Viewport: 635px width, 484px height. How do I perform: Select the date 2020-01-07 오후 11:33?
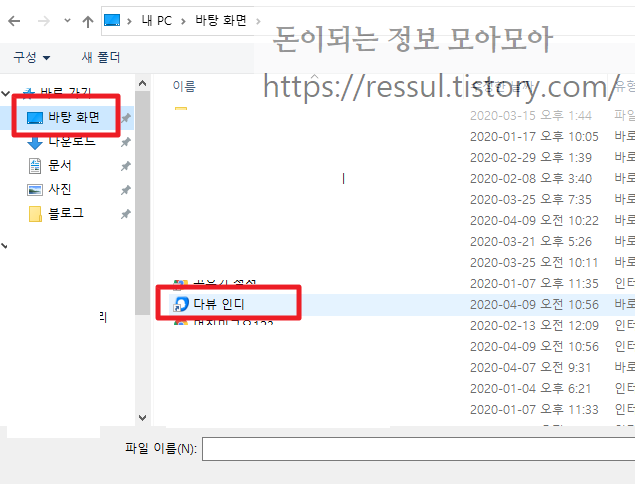point(534,410)
